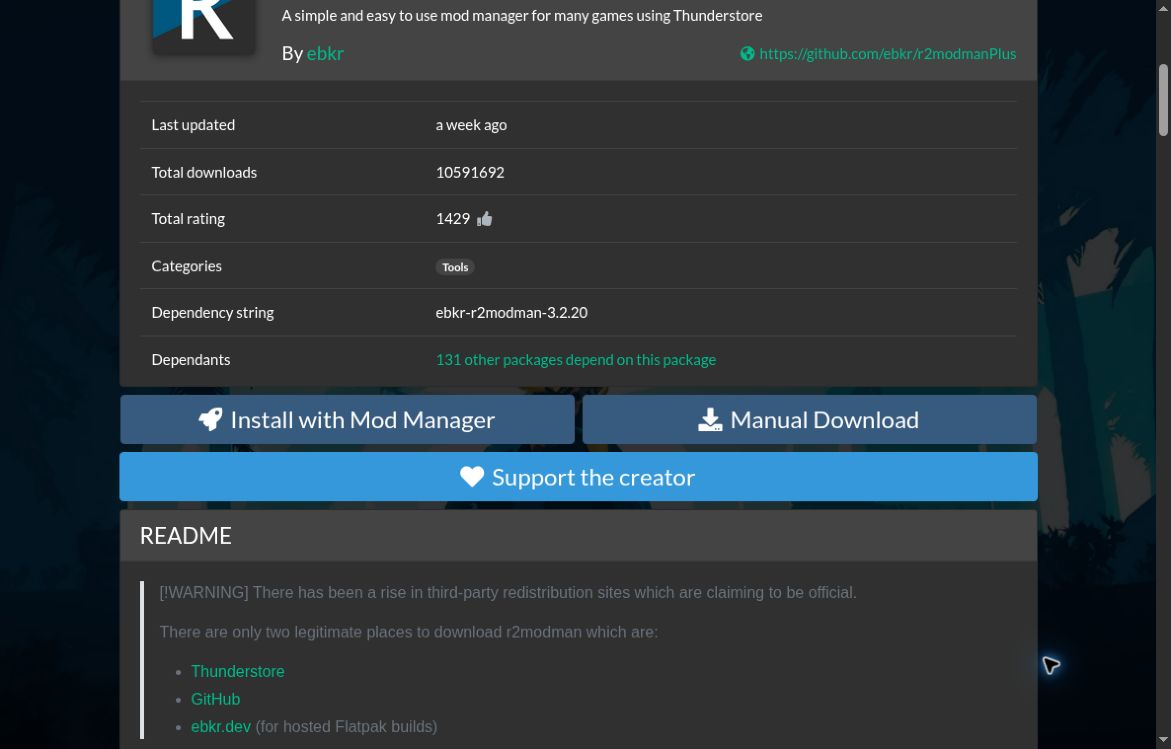Click the Total rating row label
Viewport: 1171px width, 749px height.
coord(188,219)
